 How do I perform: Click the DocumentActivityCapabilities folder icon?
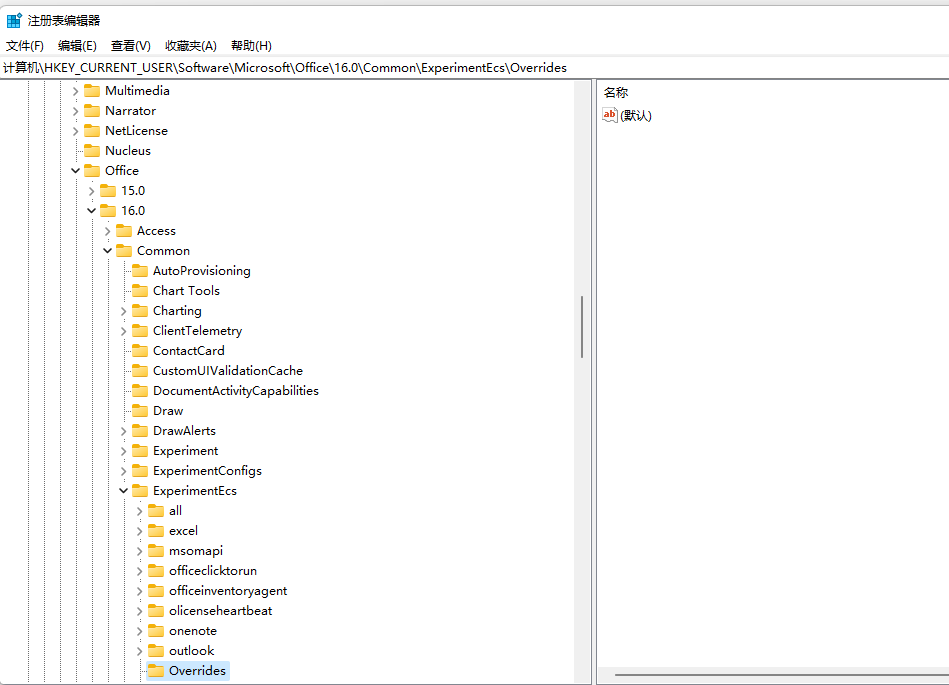(x=140, y=390)
